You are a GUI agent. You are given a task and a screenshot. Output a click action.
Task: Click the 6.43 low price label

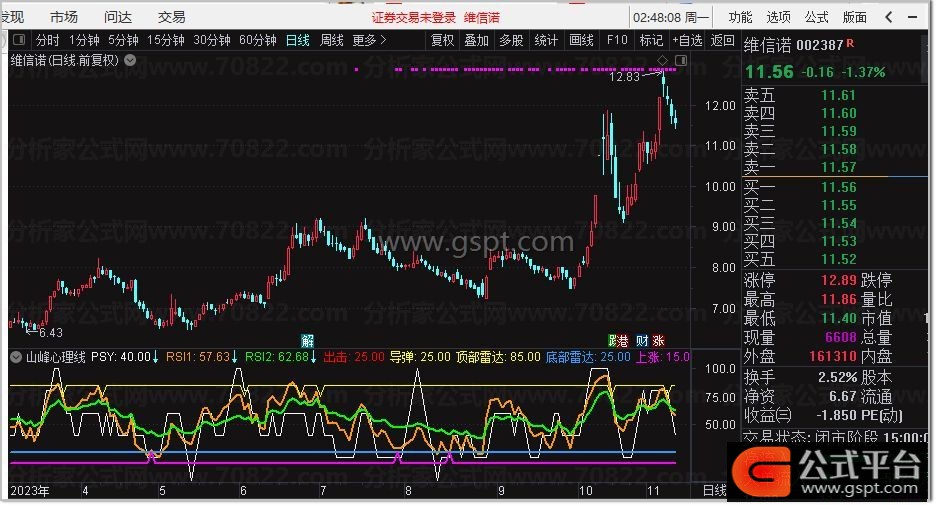(x=50, y=332)
